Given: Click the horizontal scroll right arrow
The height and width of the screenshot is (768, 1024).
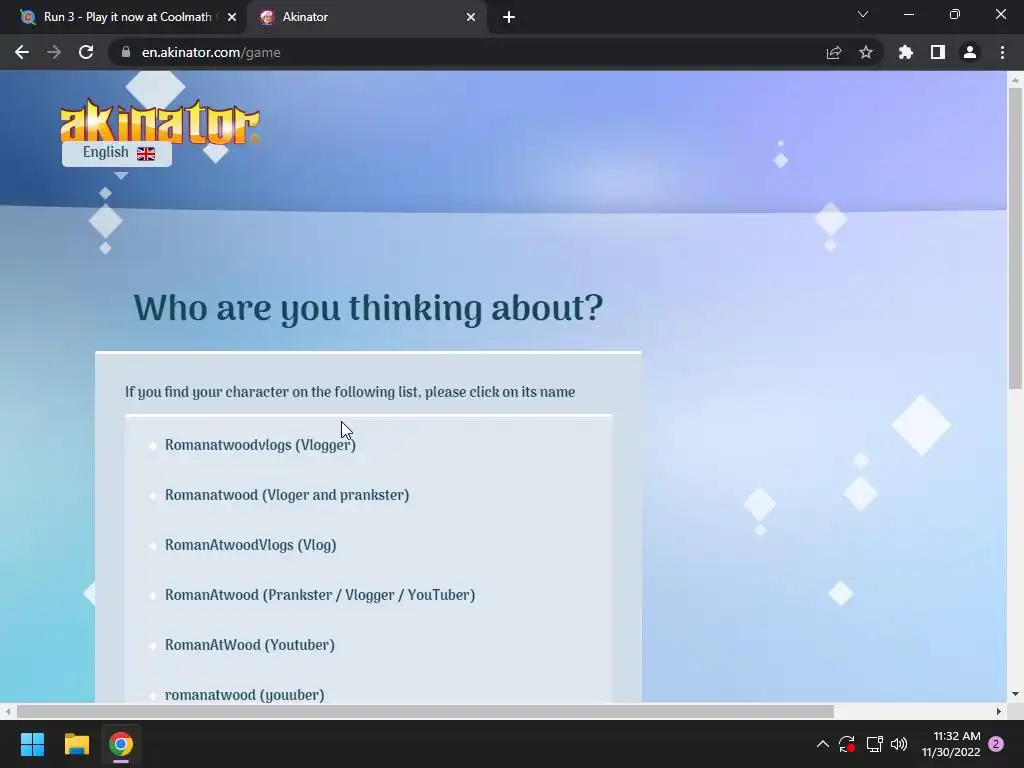Looking at the screenshot, I should (x=999, y=711).
